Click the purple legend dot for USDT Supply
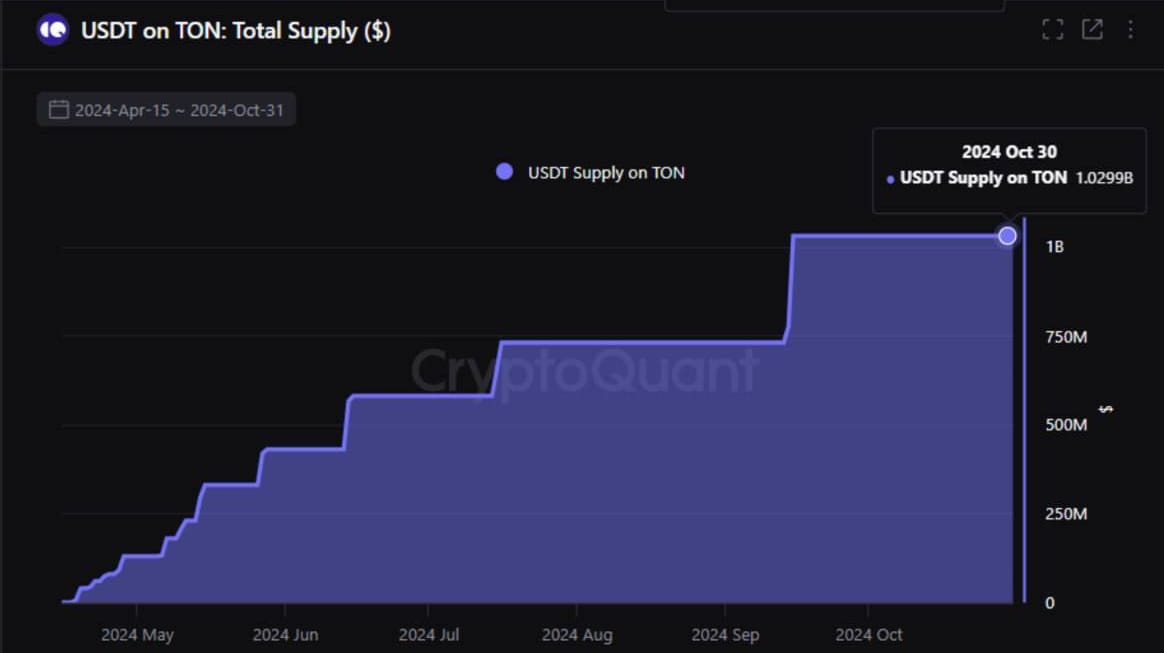The image size is (1164, 653). tap(504, 172)
